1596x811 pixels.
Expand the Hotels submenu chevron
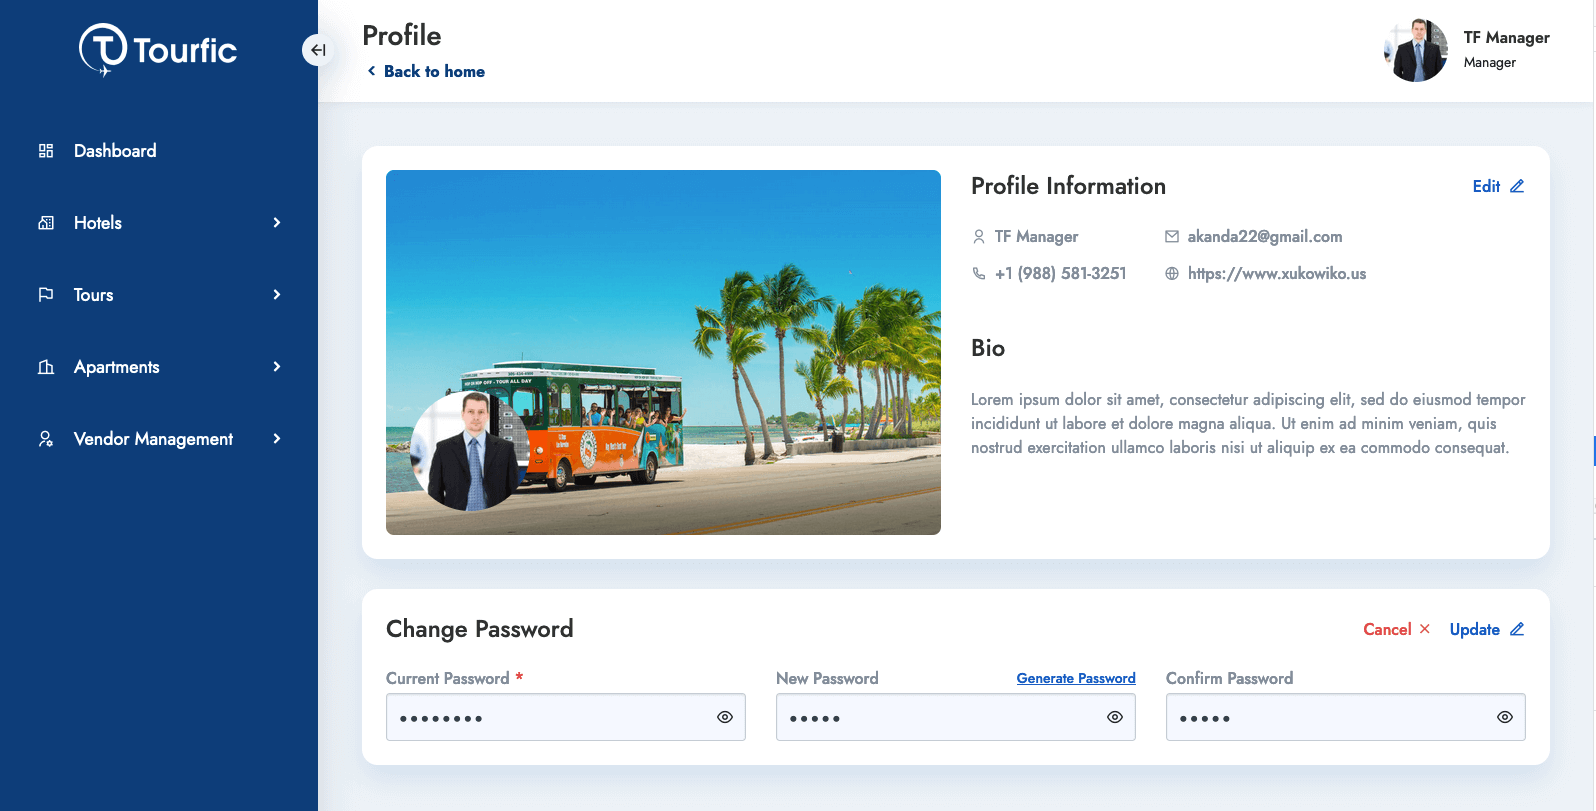(277, 223)
